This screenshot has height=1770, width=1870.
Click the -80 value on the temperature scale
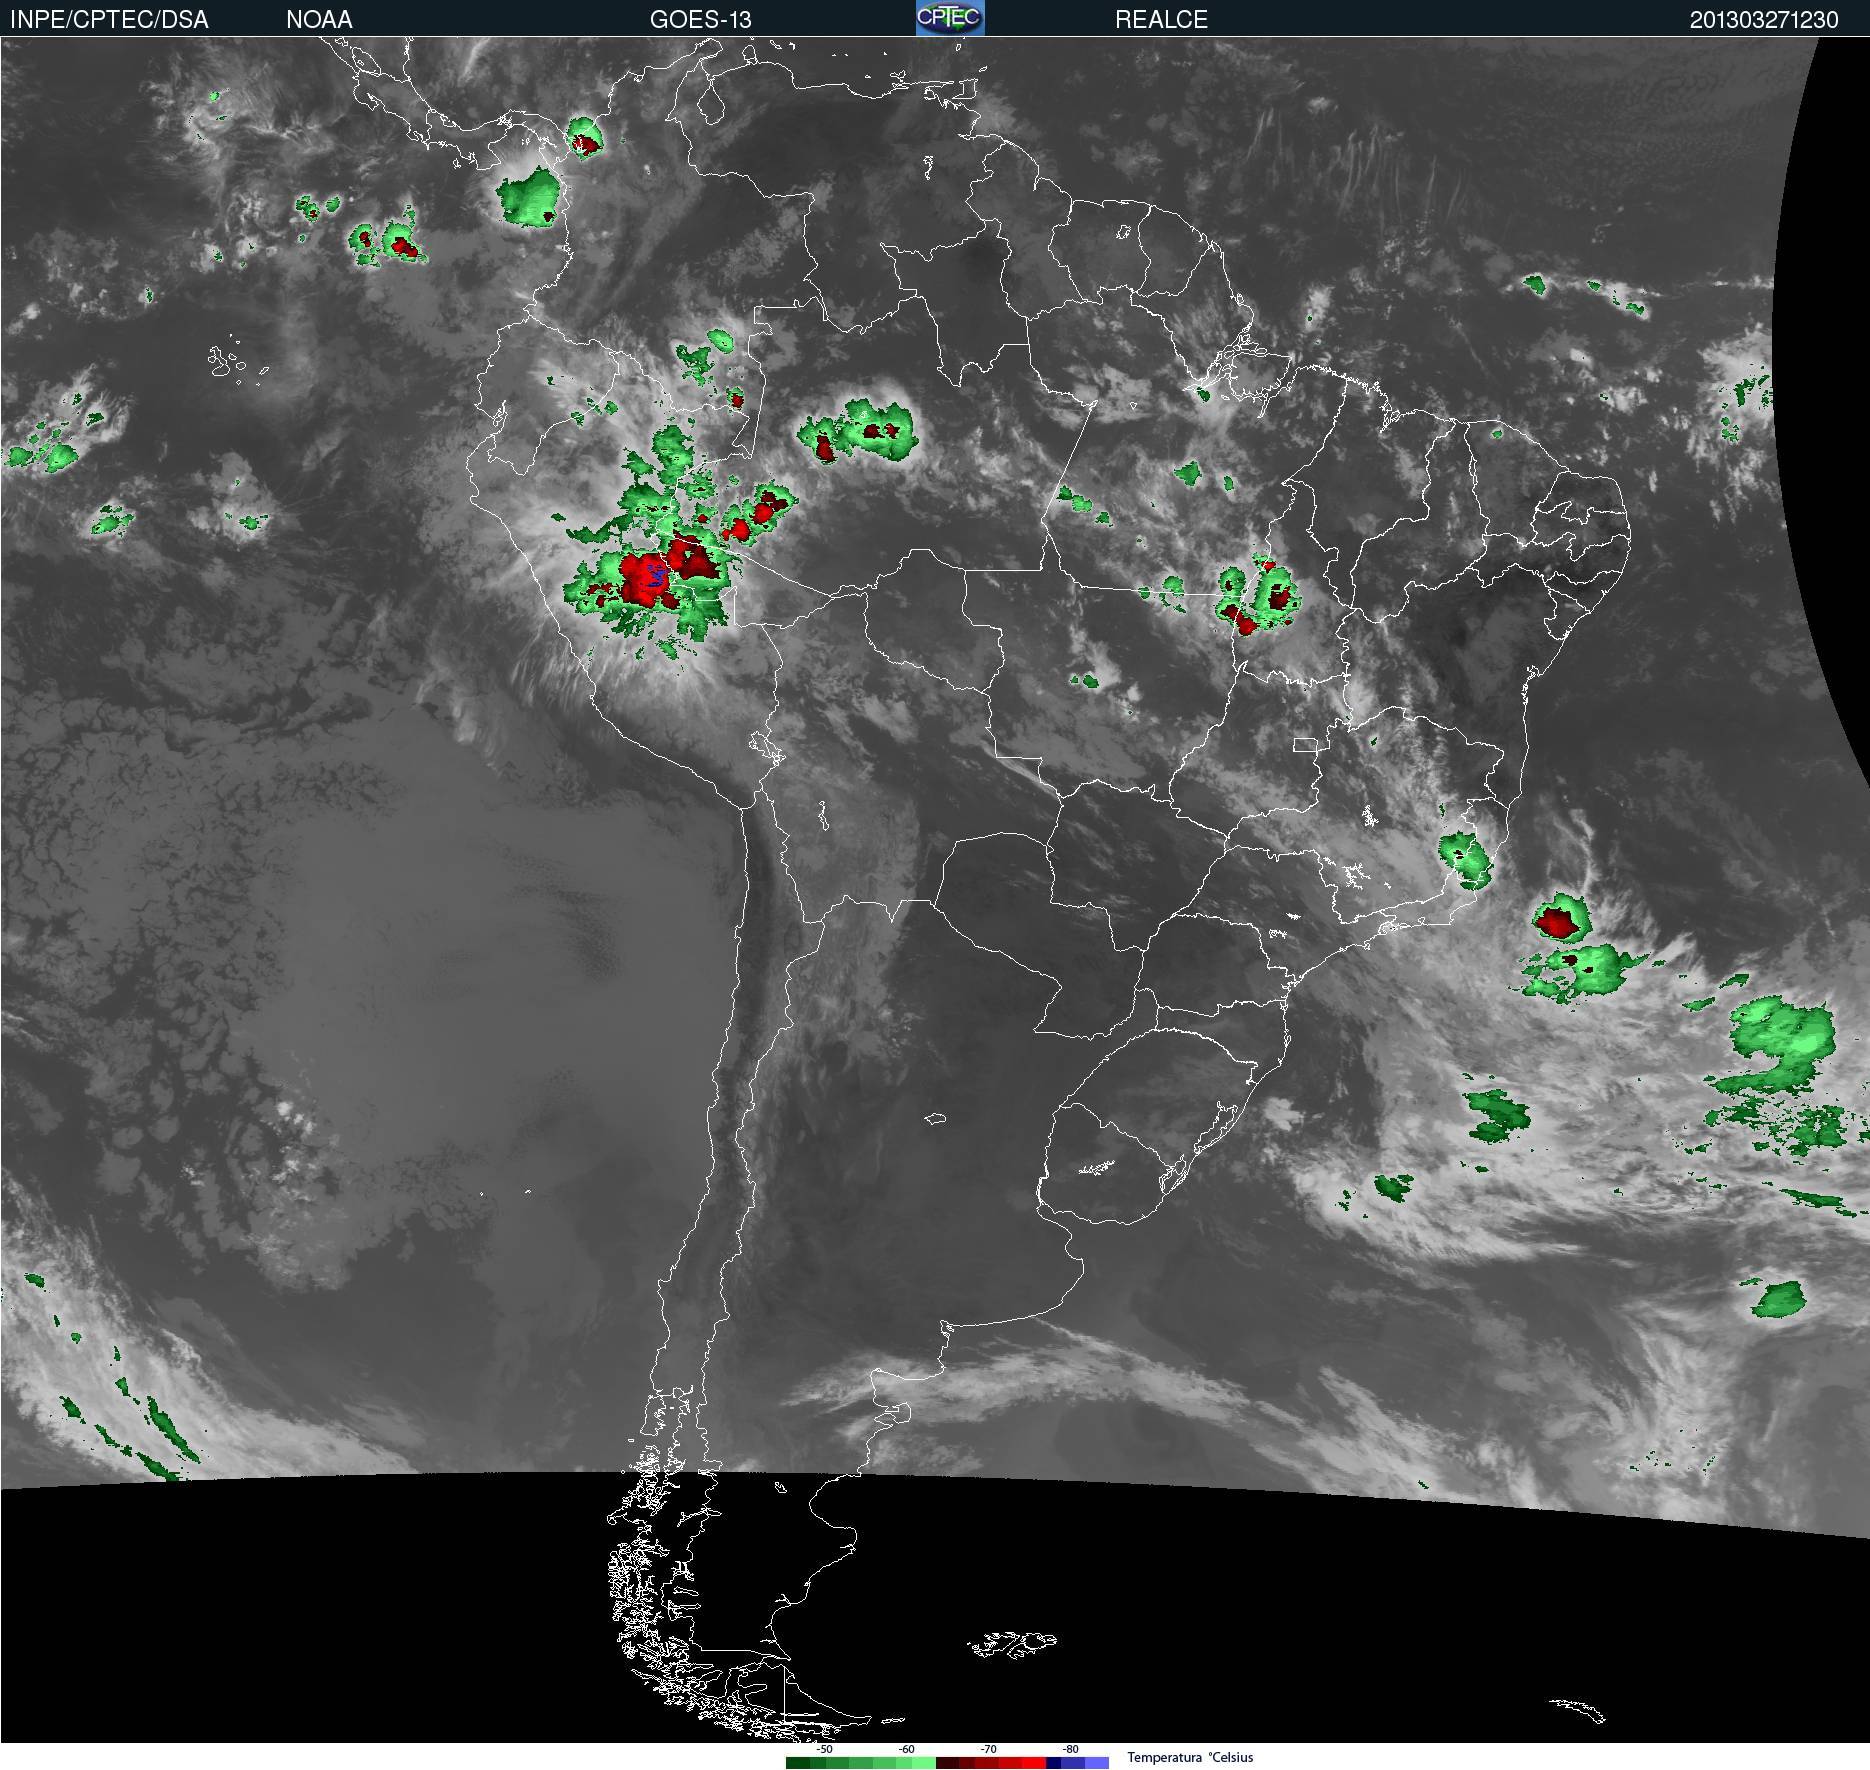tap(1070, 1749)
